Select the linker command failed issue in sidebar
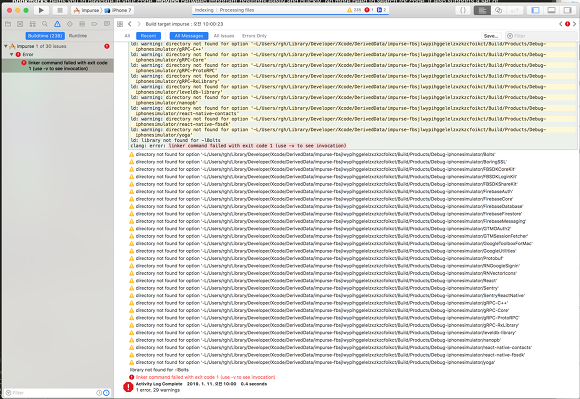 (58, 65)
